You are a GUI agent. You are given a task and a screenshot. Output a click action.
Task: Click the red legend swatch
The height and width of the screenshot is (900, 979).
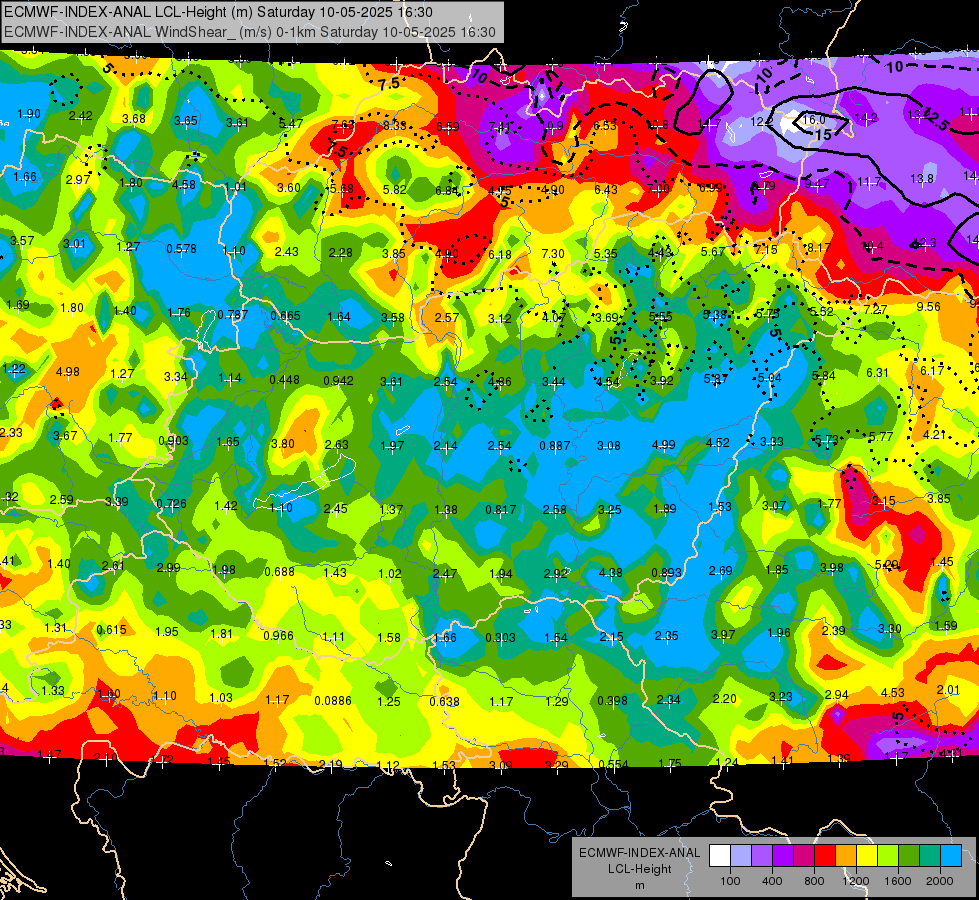tap(825, 856)
